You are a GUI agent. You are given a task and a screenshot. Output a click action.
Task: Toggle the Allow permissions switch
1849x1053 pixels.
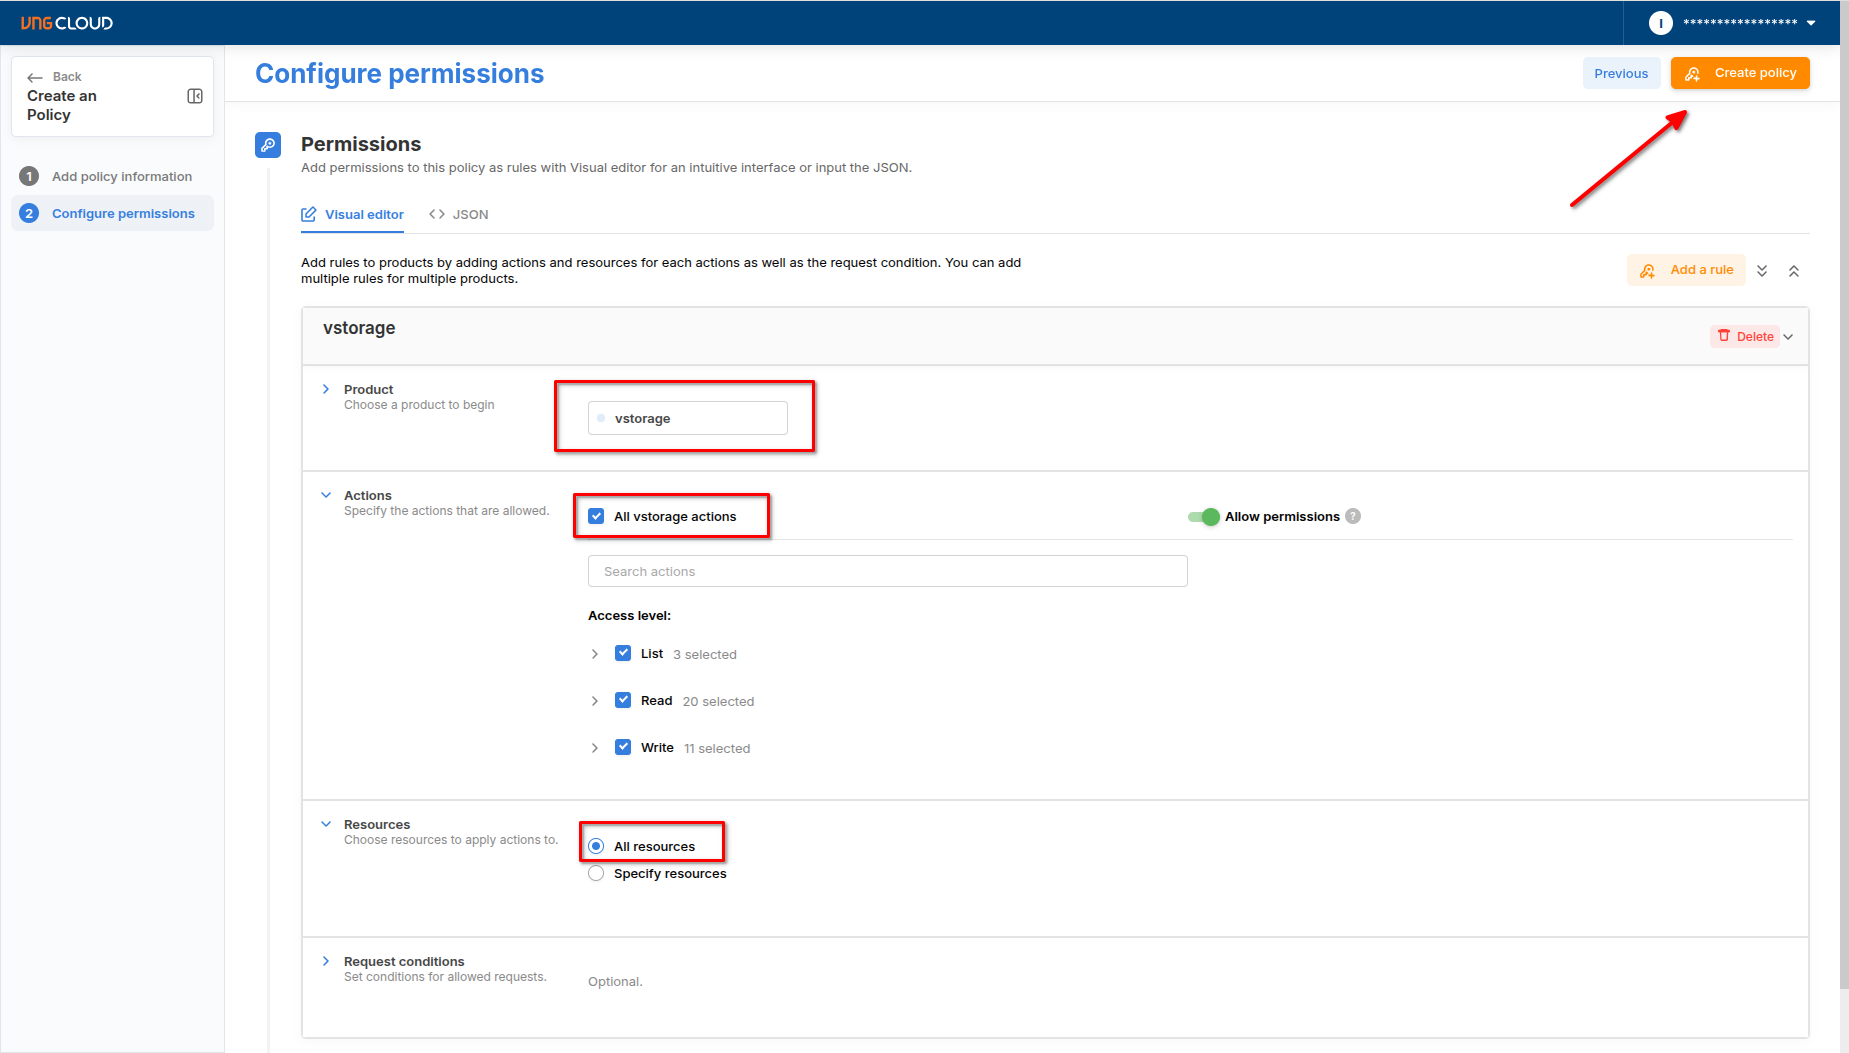pos(1203,516)
